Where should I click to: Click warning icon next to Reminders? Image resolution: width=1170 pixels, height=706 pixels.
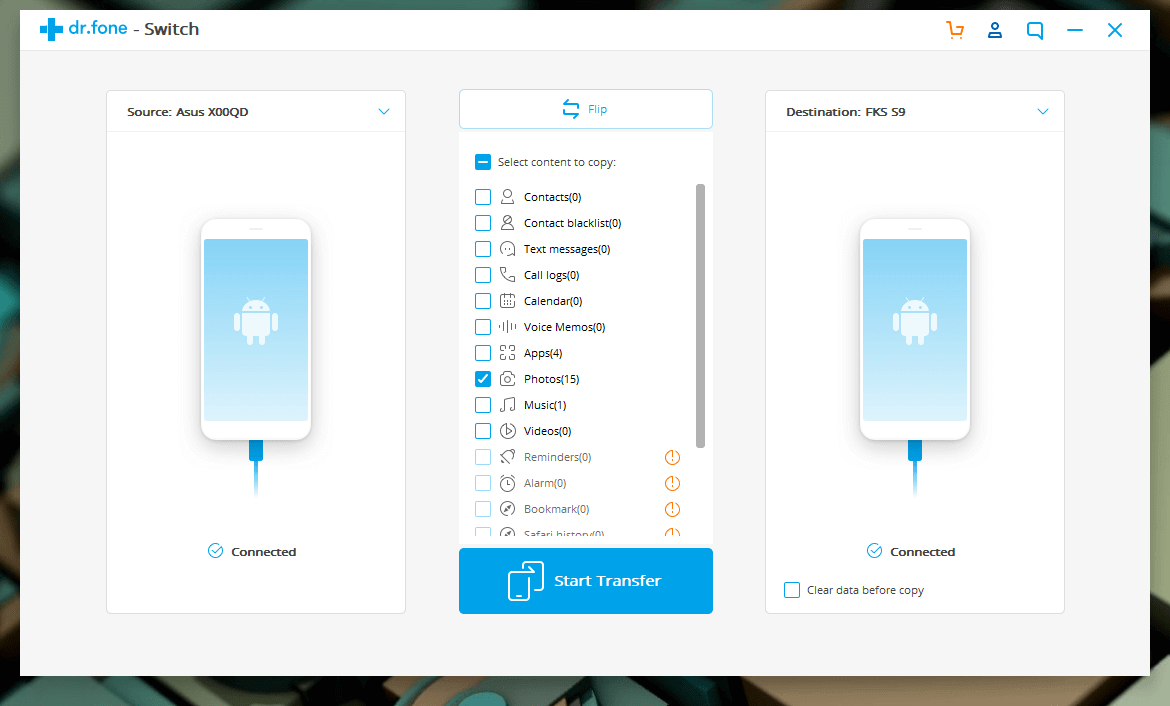coord(672,457)
